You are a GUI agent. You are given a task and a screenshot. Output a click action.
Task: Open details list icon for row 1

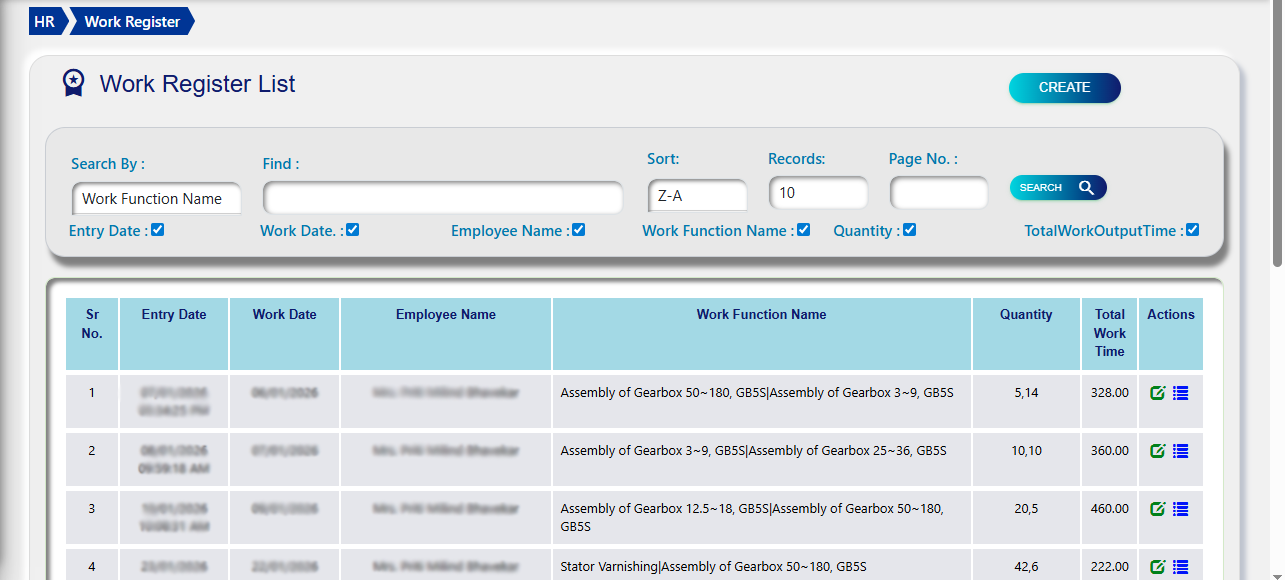(x=1180, y=394)
